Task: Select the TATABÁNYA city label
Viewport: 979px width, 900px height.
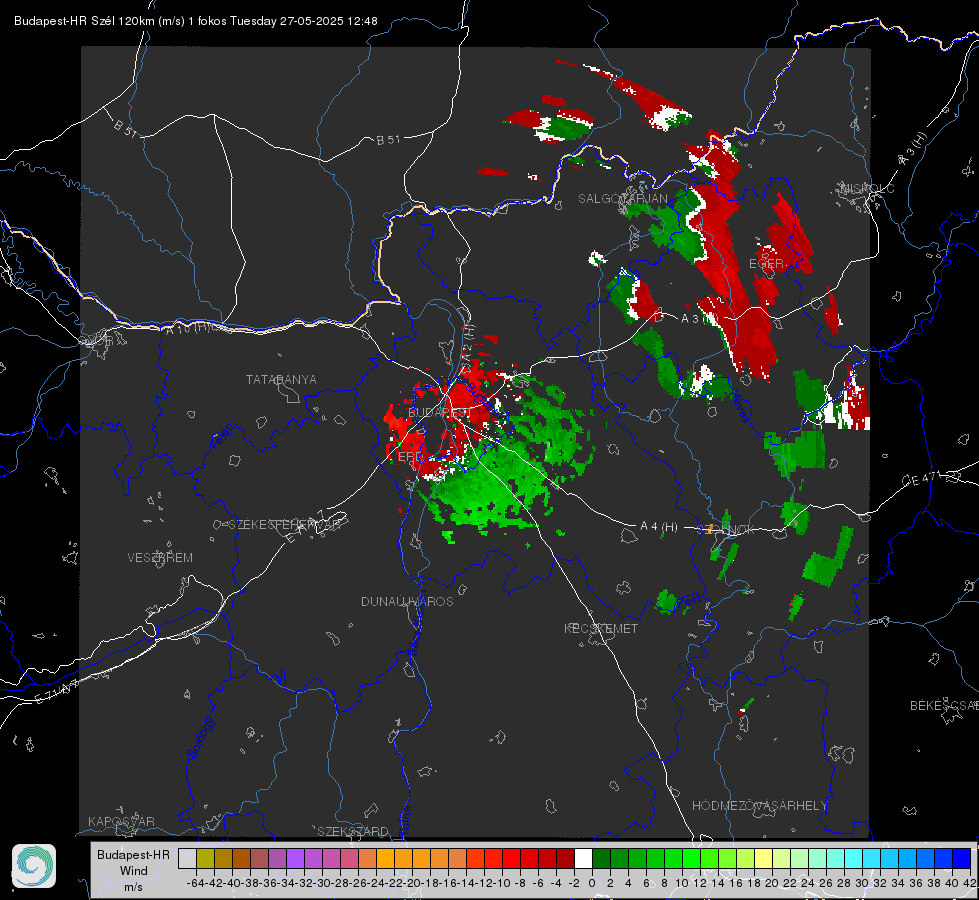Action: click(281, 380)
